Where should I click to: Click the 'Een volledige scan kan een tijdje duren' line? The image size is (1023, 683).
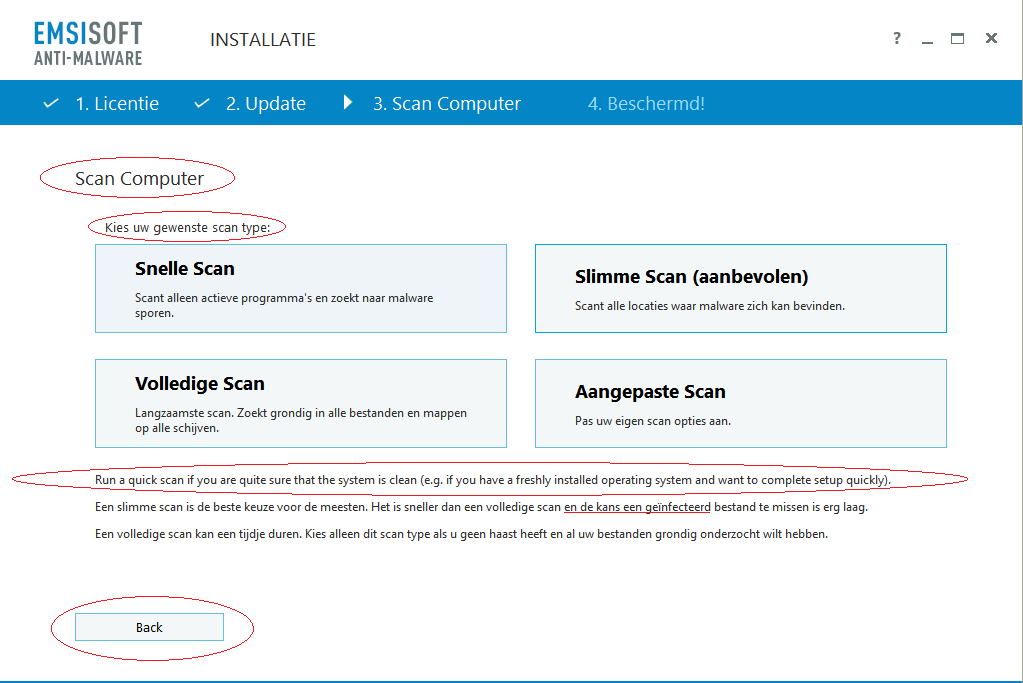tap(461, 534)
